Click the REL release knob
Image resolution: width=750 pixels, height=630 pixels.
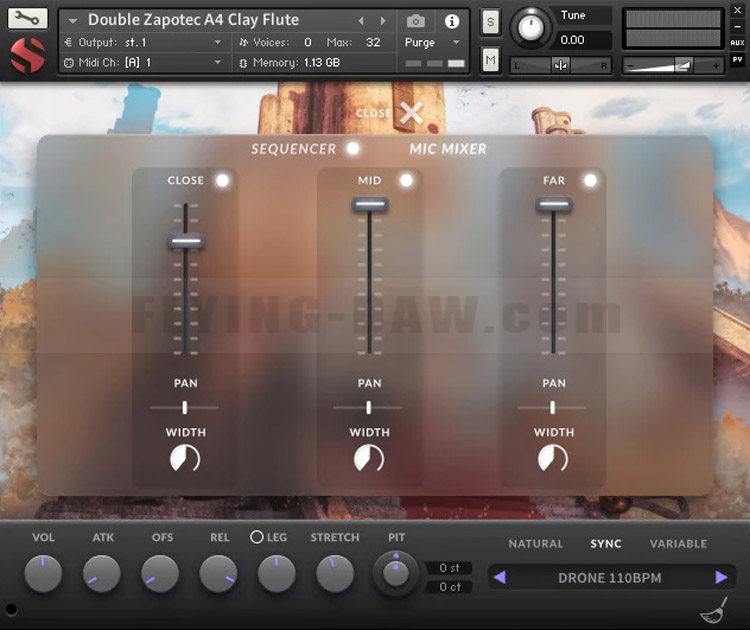pyautogui.click(x=219, y=574)
